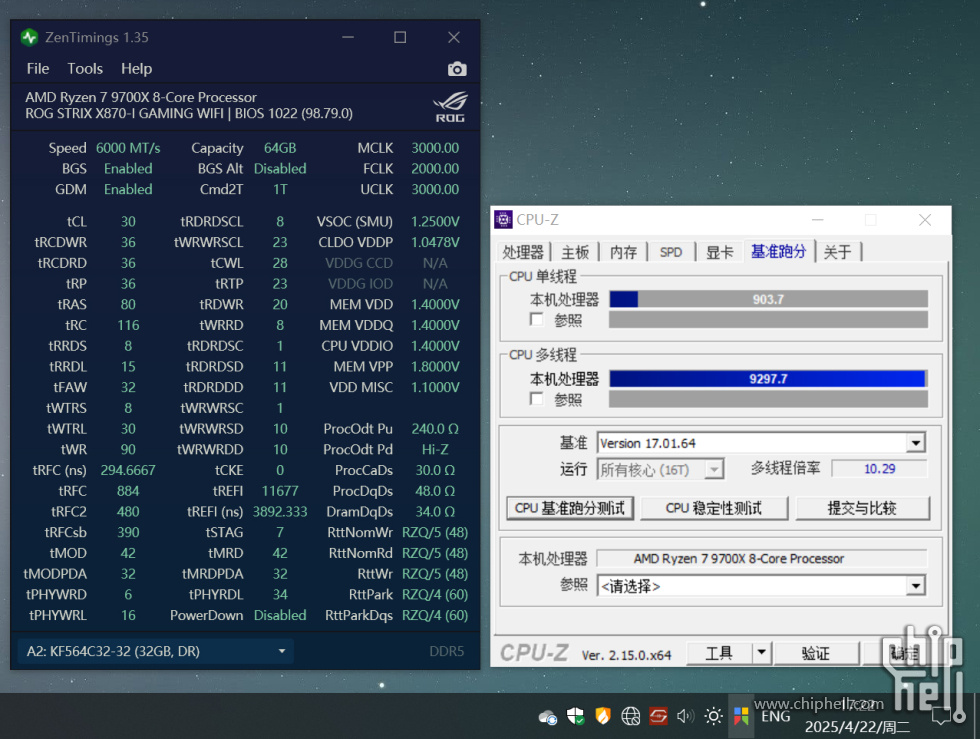Click the 验证 button in CPU-Z
This screenshot has height=739, width=980.
(x=816, y=653)
